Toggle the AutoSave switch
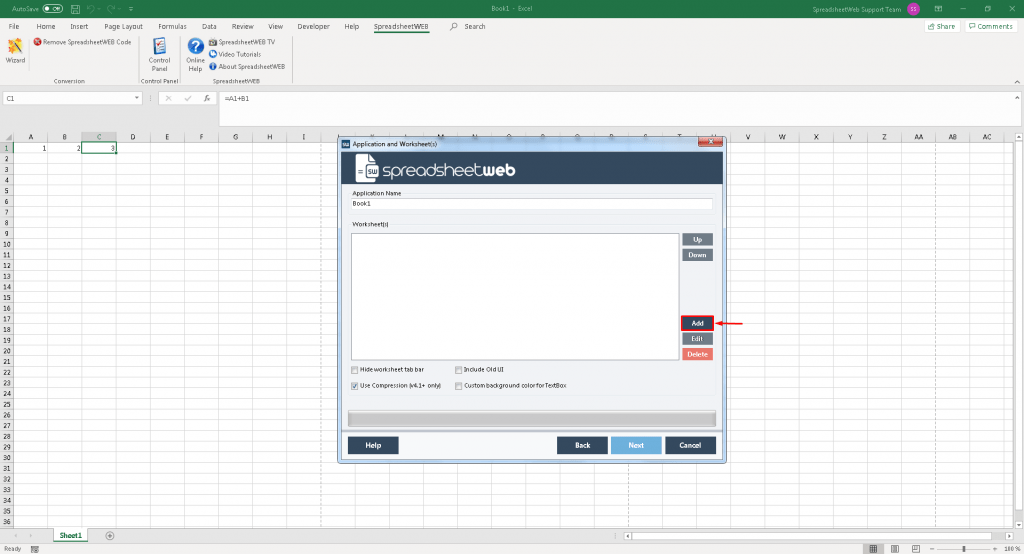Image resolution: width=1024 pixels, height=554 pixels. point(52,9)
